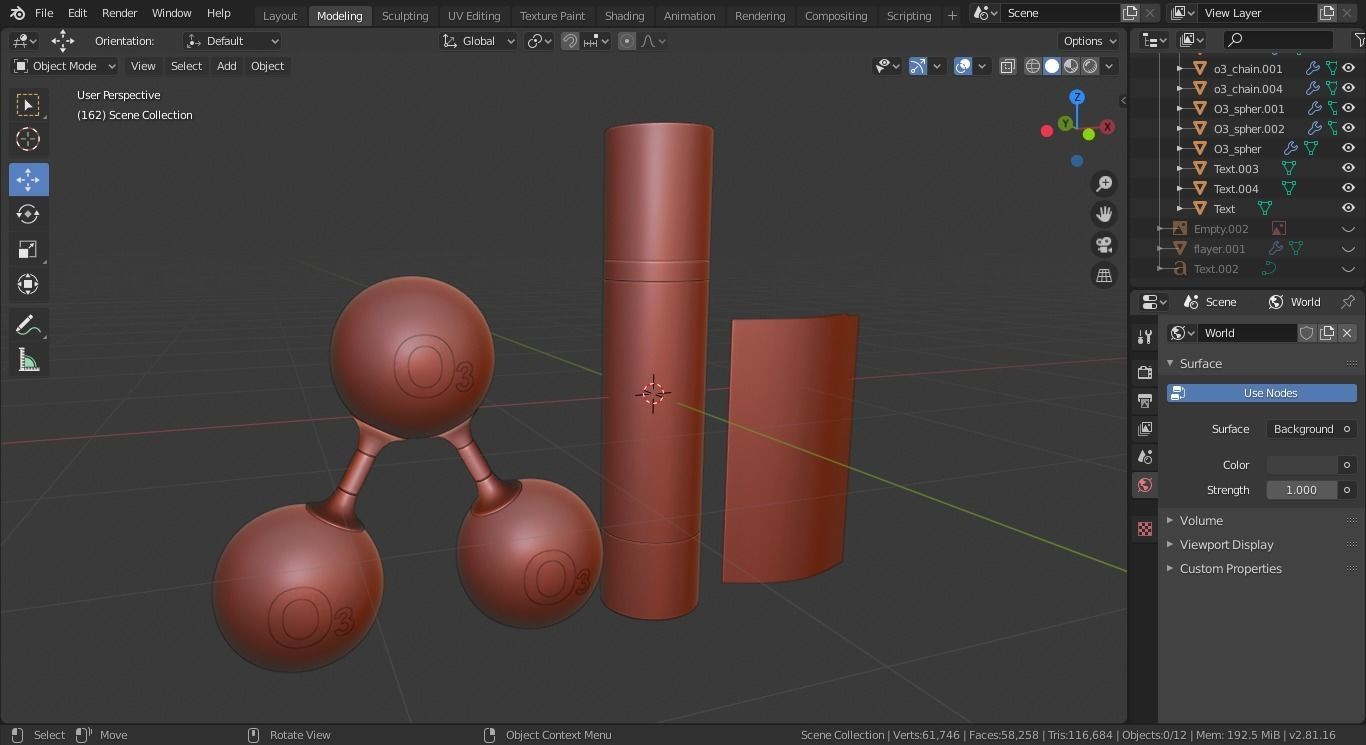Click the viewport View menu button

click(x=143, y=66)
